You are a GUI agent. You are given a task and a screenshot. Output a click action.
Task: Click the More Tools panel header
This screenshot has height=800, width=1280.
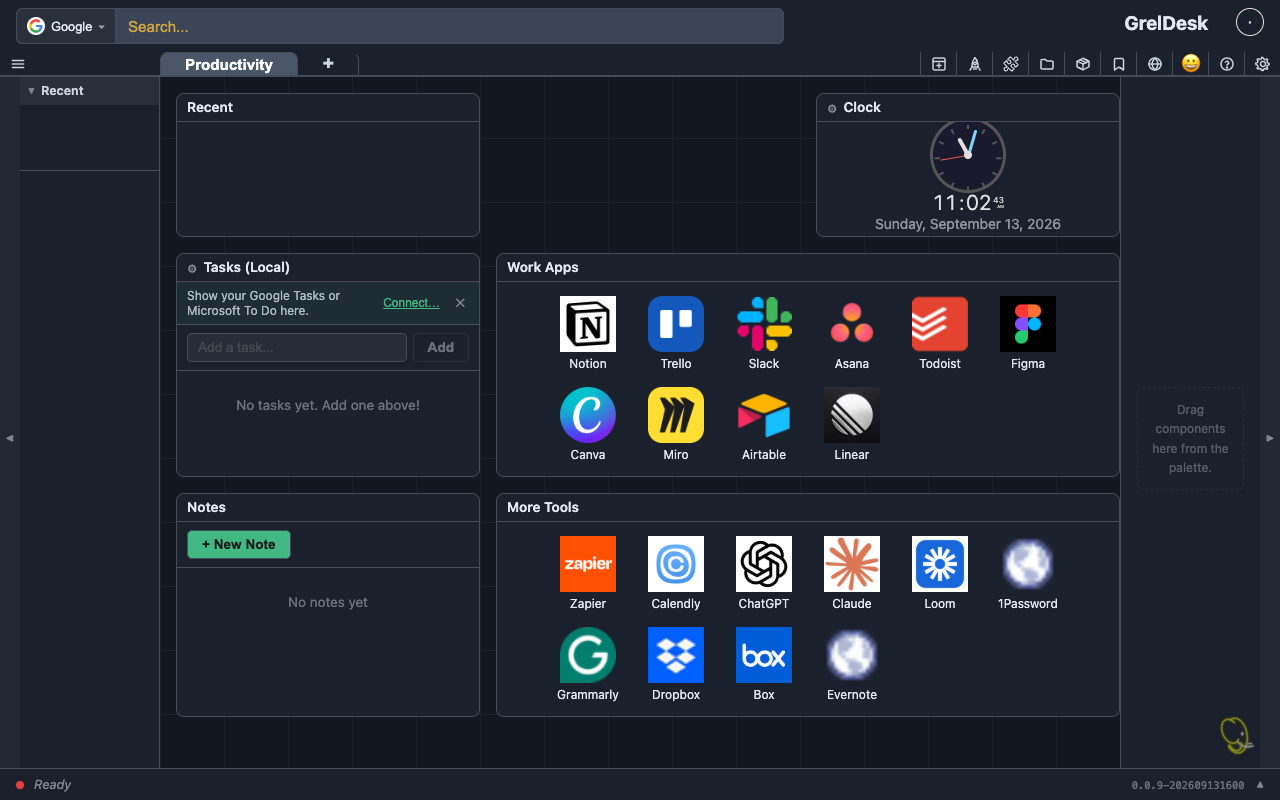(808, 508)
